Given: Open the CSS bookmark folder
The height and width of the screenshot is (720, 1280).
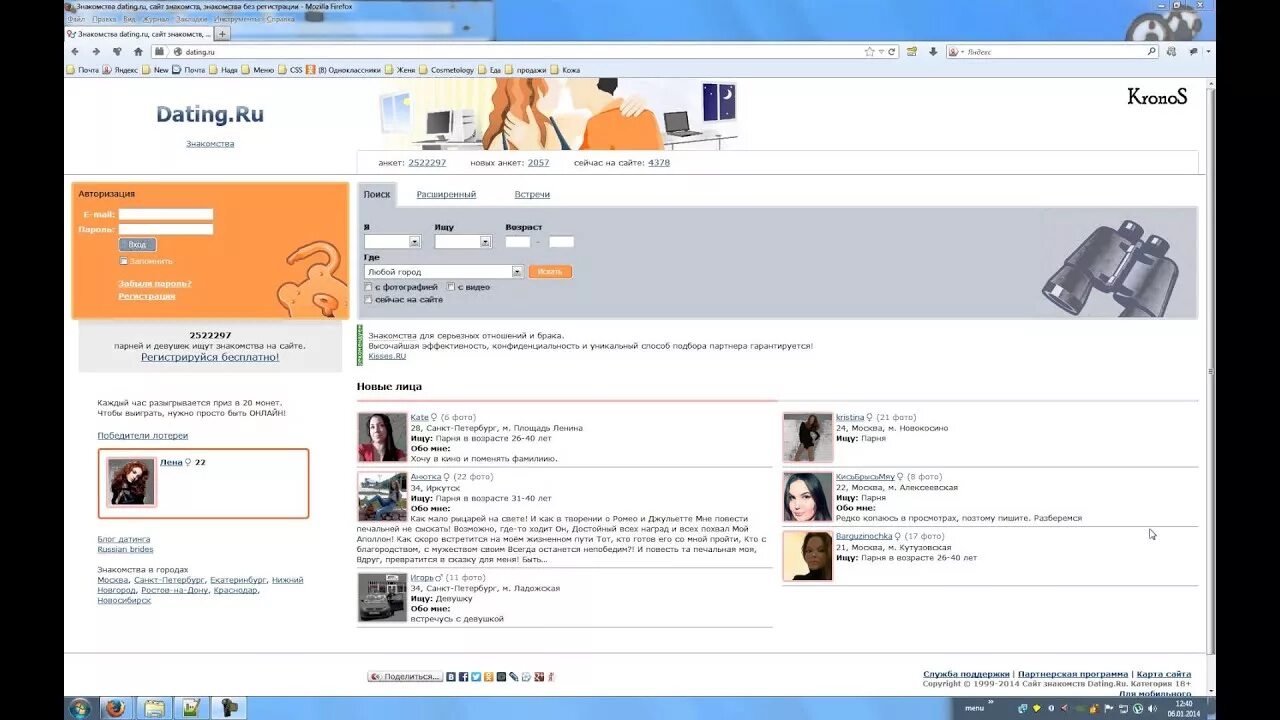Looking at the screenshot, I should point(290,70).
